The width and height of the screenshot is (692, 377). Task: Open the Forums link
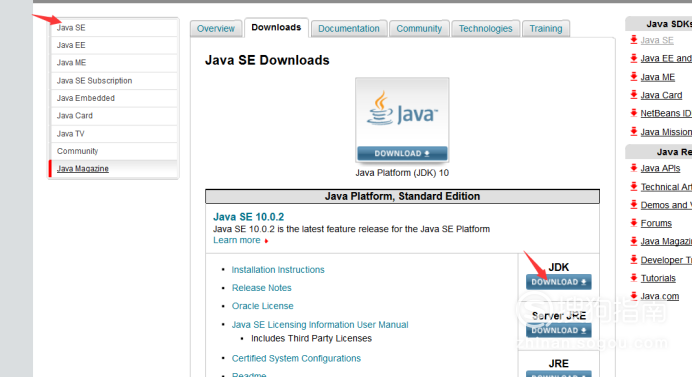(656, 223)
